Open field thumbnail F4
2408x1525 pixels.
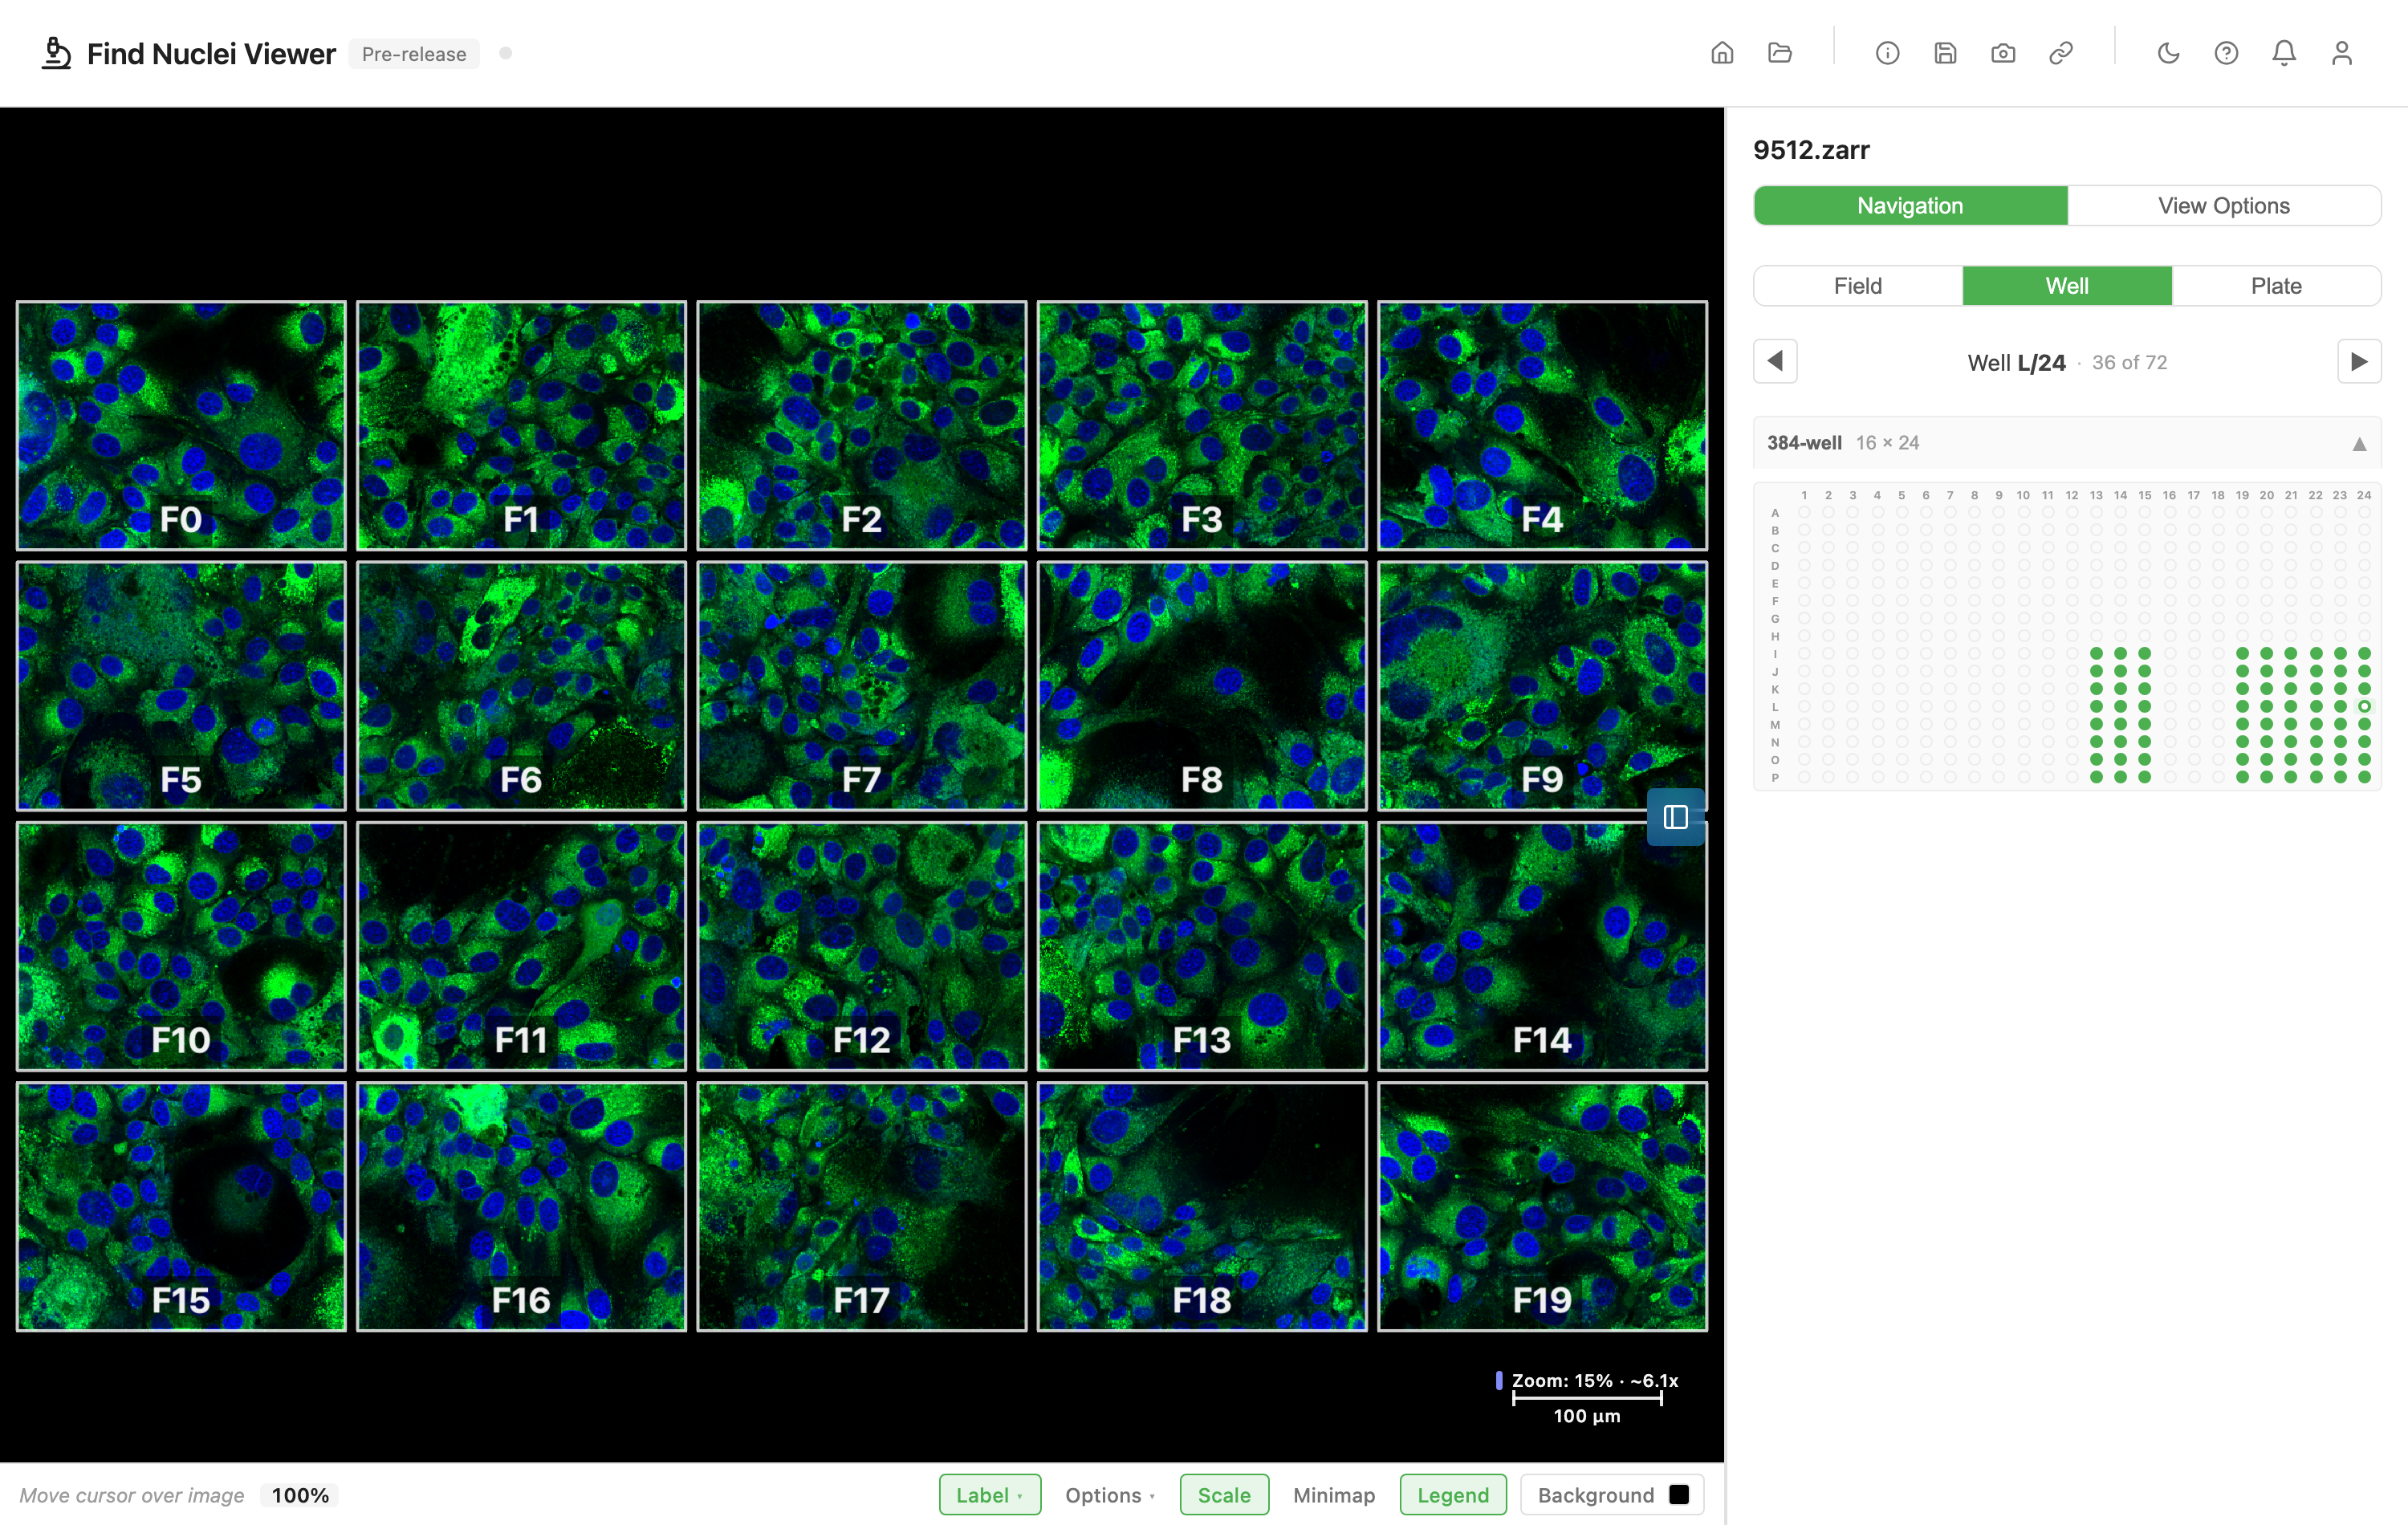click(1542, 425)
